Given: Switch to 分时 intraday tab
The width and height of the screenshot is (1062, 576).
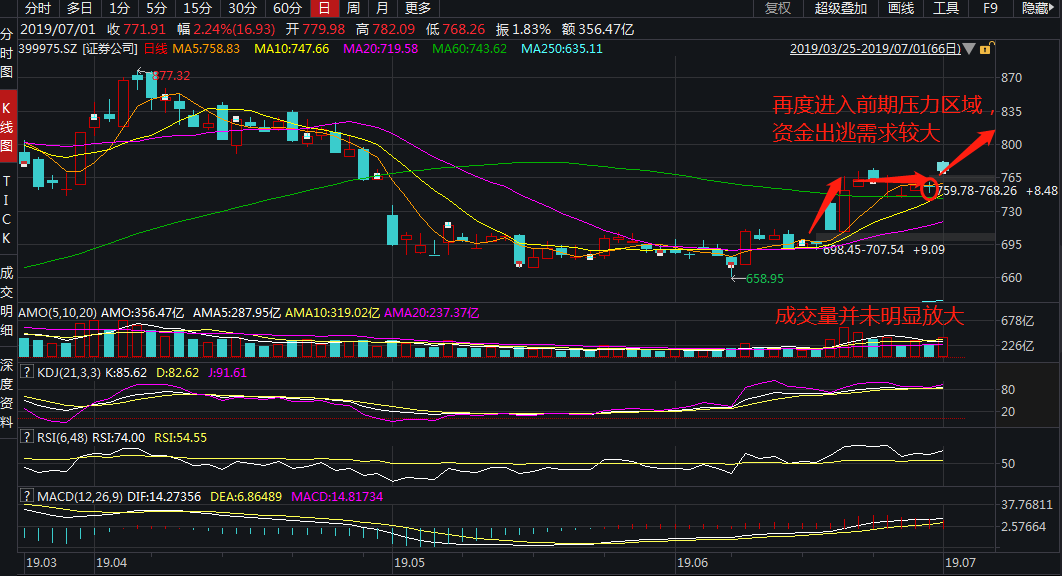Looking at the screenshot, I should pyautogui.click(x=38, y=8).
